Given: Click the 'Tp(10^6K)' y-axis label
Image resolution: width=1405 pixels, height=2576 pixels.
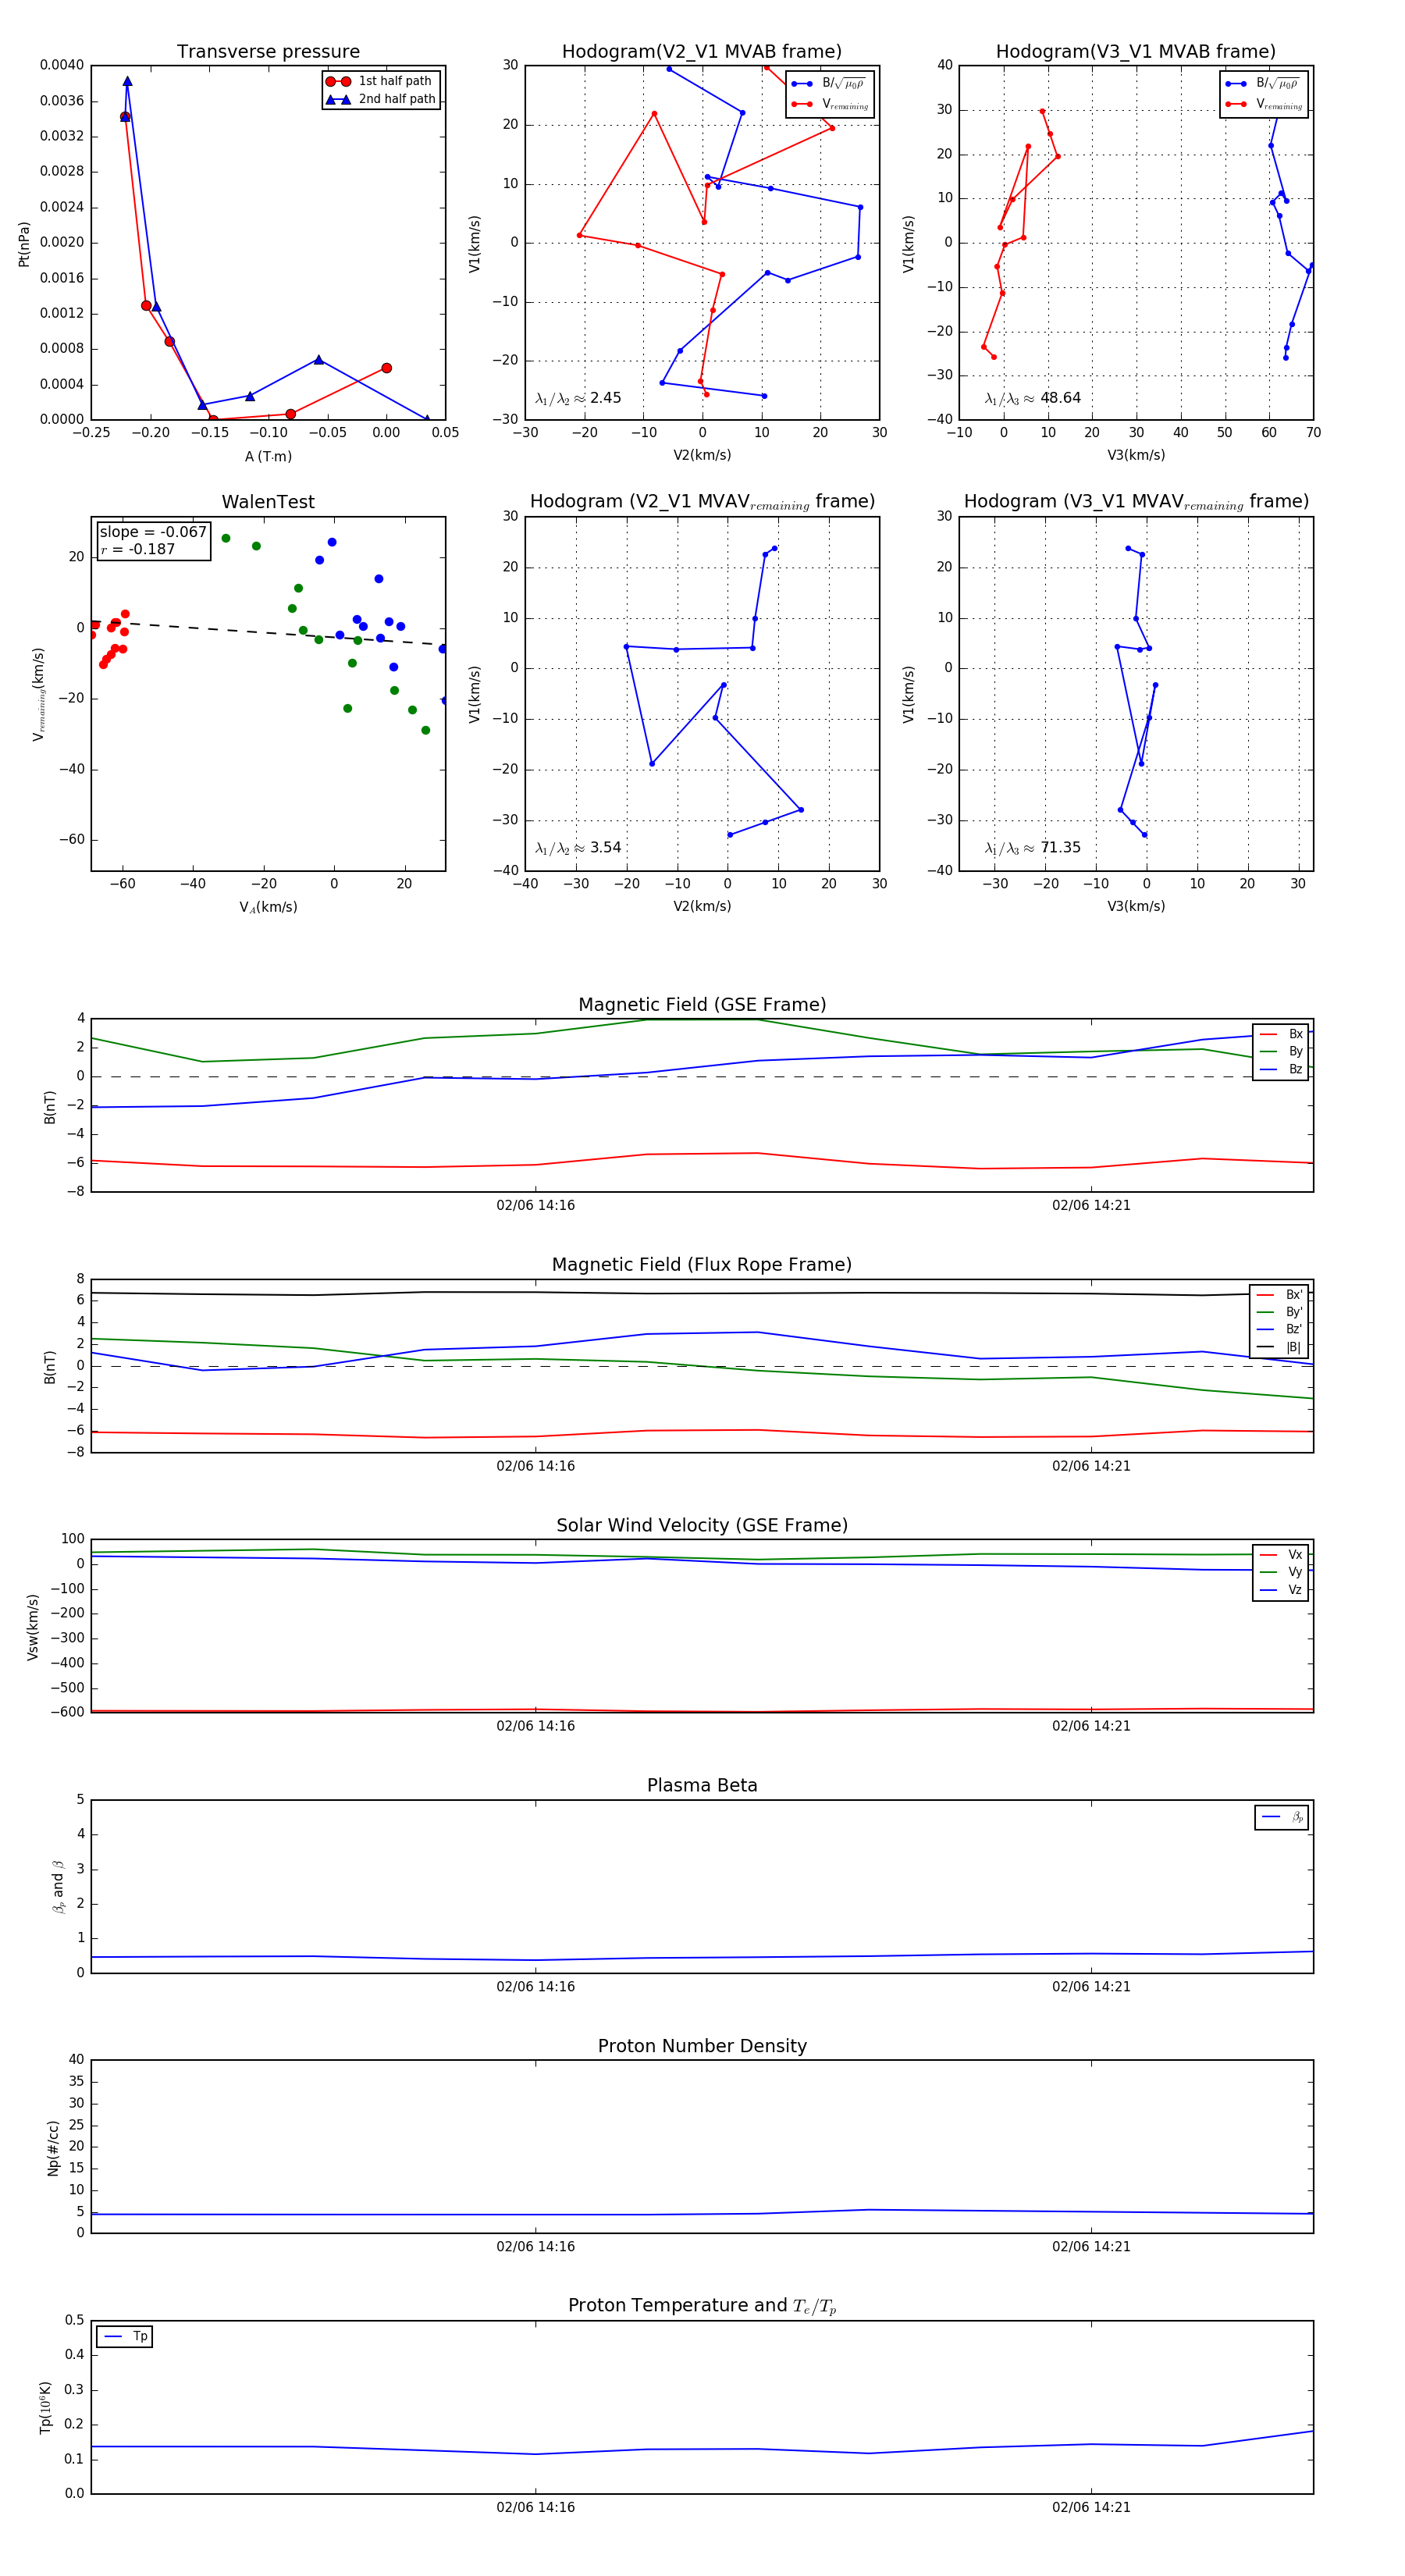Looking at the screenshot, I should [46, 2407].
